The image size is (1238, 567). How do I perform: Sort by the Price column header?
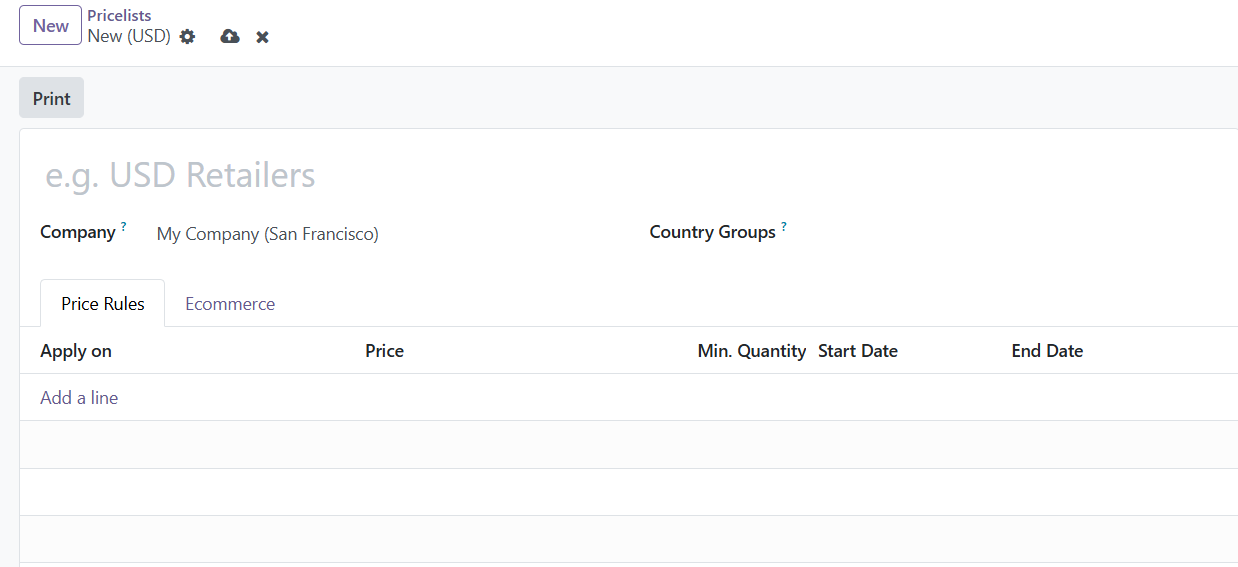coord(385,351)
